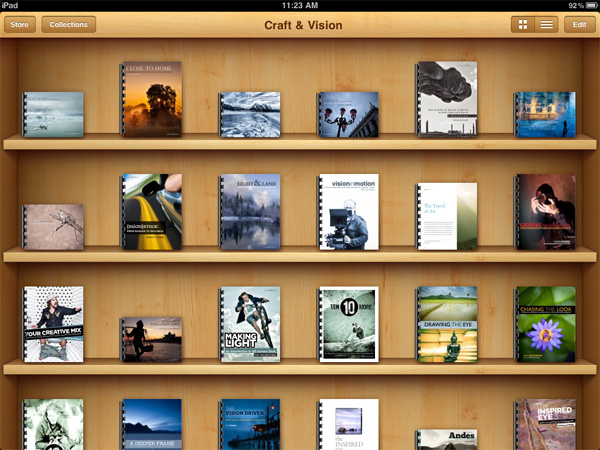Open the Drawing the Eye book
Image resolution: width=600 pixels, height=450 pixels.
click(x=447, y=324)
